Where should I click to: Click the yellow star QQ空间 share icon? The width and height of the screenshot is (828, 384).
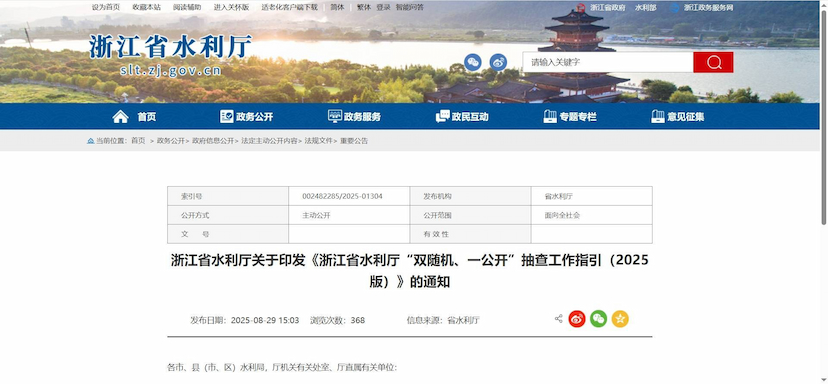[620, 319]
